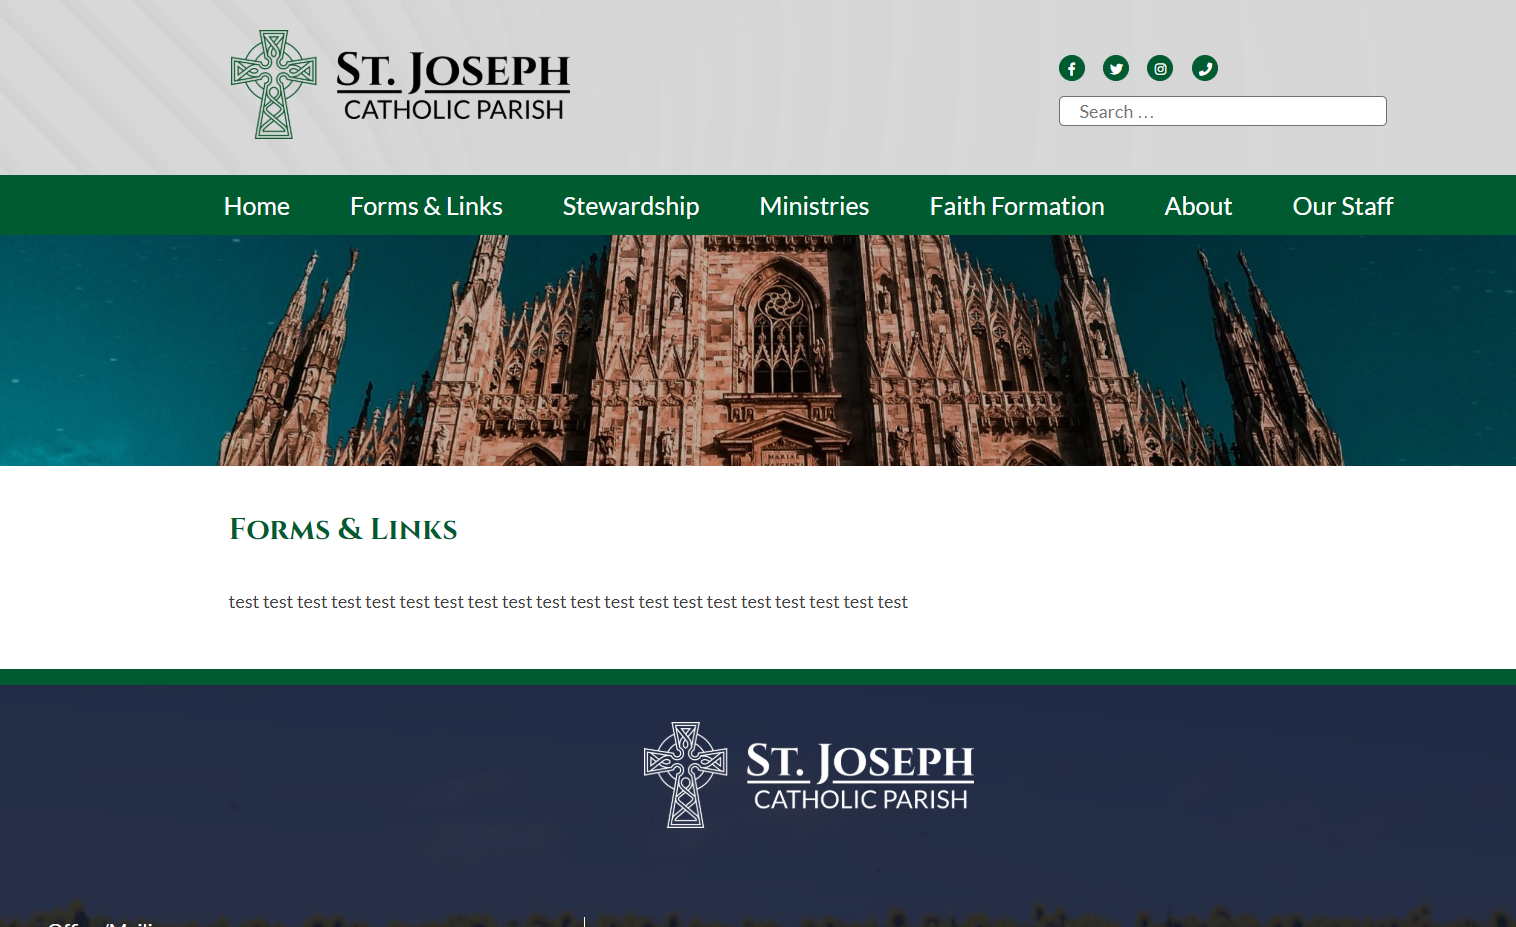Click the Forms & Links page heading
1516x927 pixels.
click(343, 529)
